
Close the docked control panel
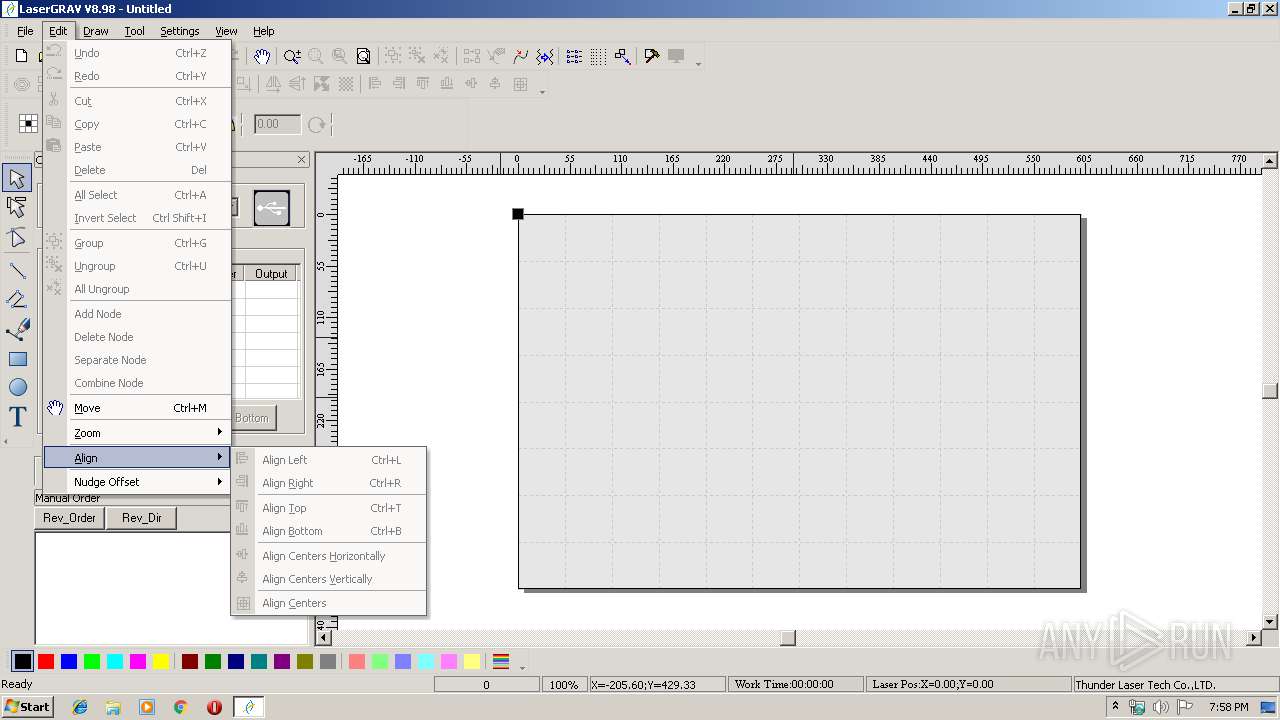[302, 160]
